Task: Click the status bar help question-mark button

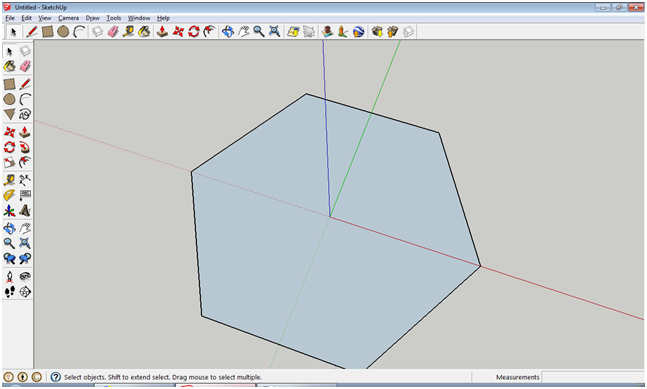Action: [x=56, y=377]
